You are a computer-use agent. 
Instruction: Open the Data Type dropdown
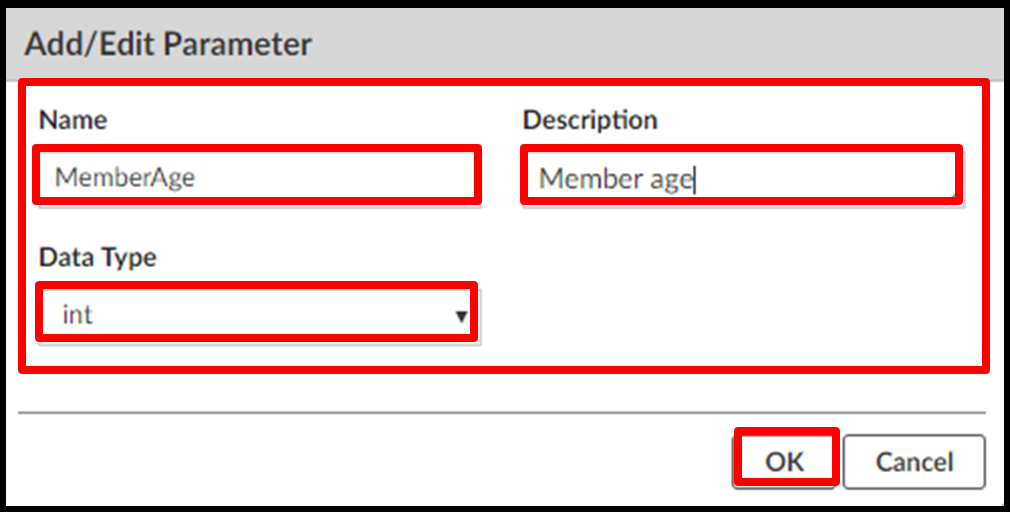click(256, 315)
